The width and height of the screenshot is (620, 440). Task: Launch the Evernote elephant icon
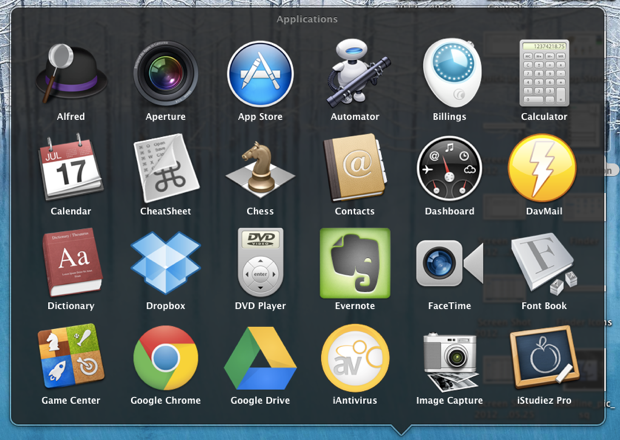[x=355, y=263]
